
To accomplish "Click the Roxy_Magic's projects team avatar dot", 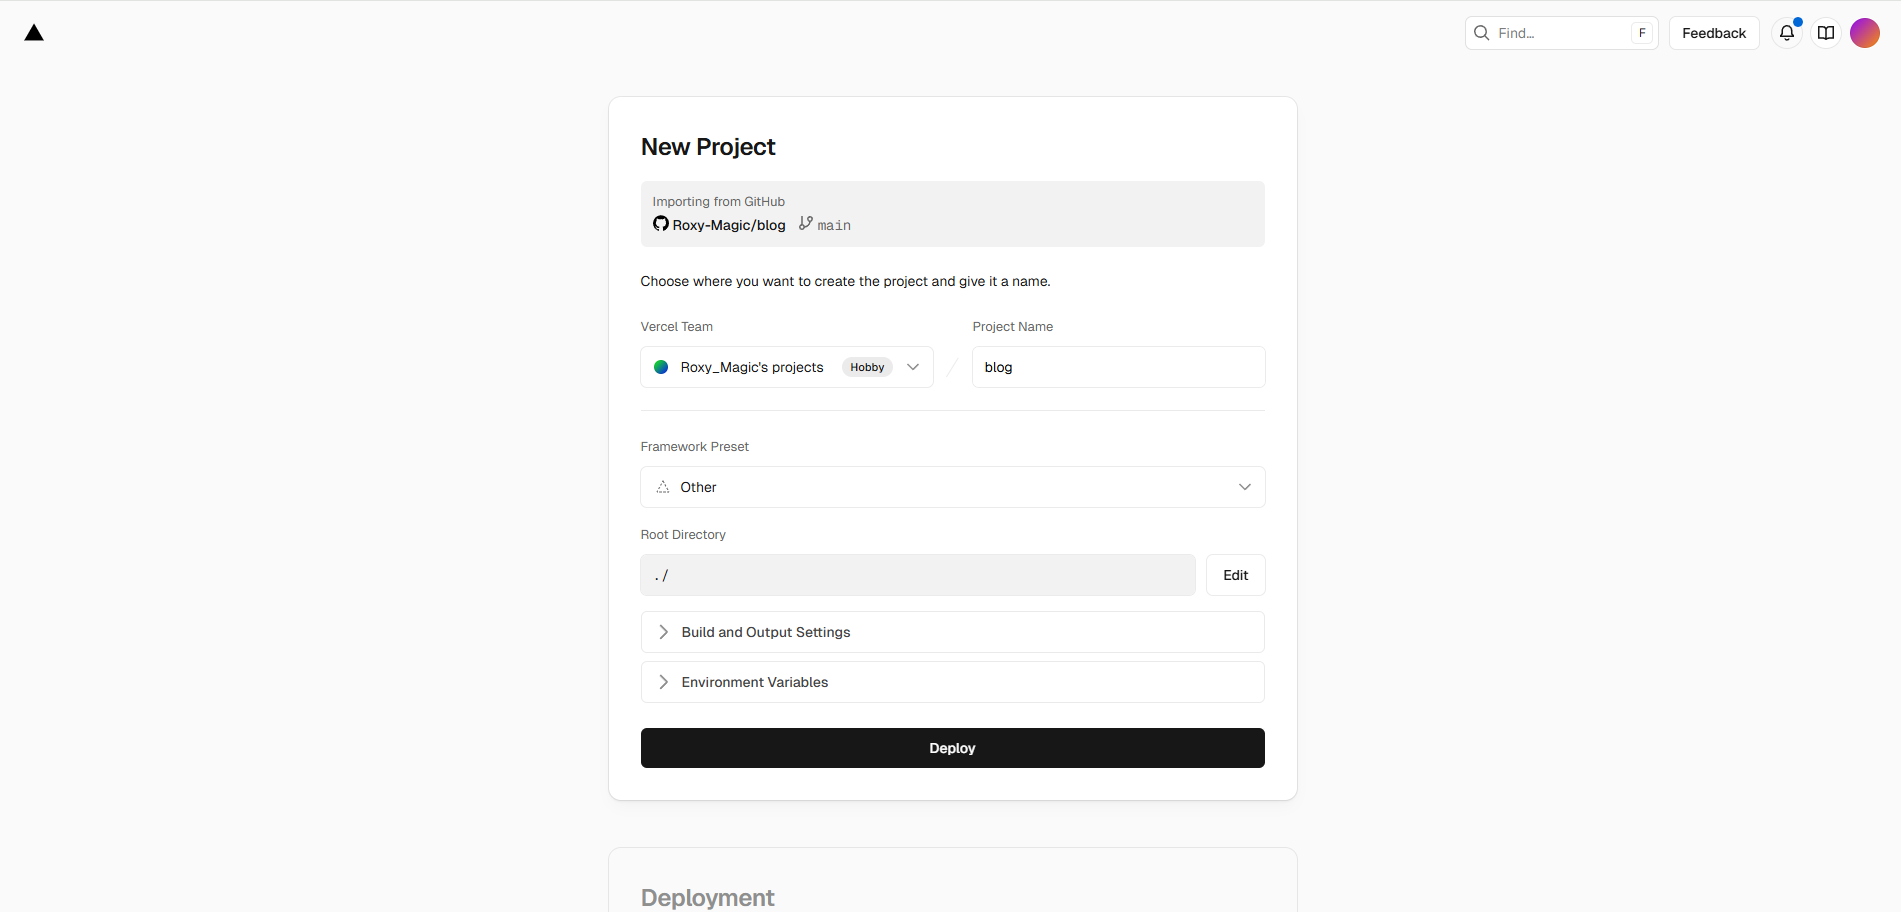I will point(661,367).
